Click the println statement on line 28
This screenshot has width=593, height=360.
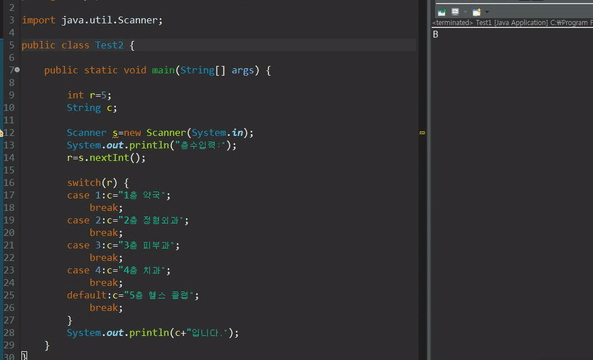(x=153, y=333)
